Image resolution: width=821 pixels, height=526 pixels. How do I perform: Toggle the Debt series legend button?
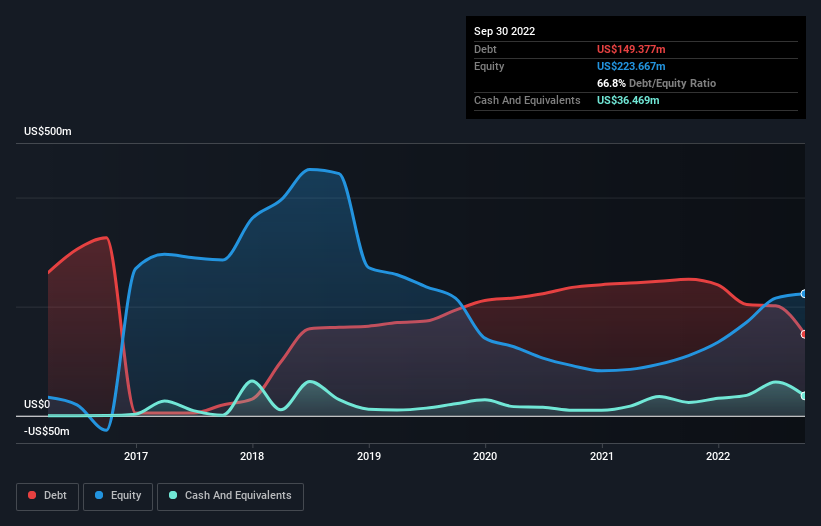(x=48, y=496)
